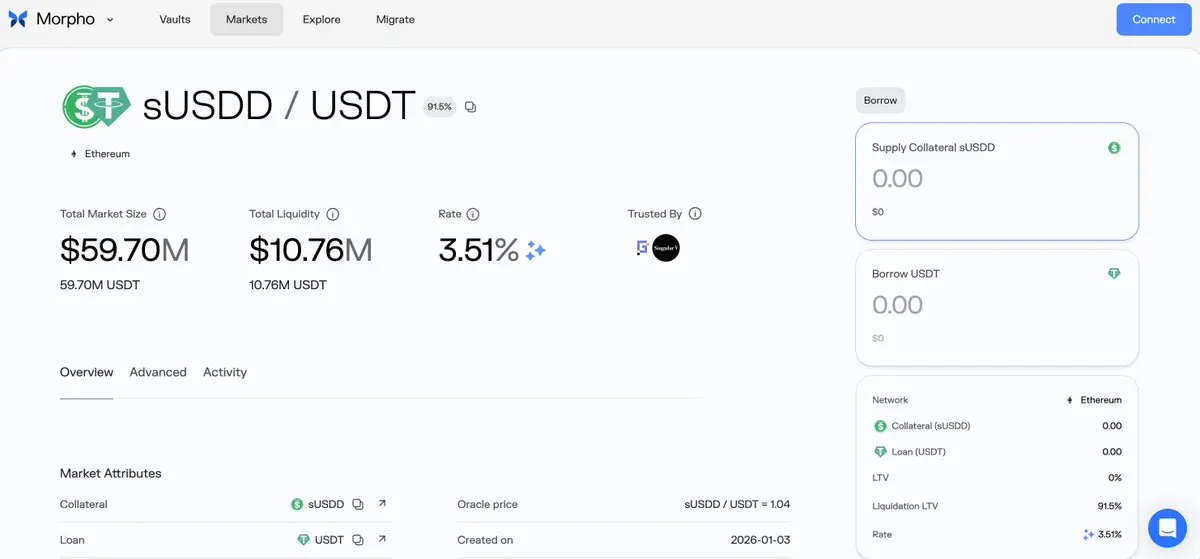Click the LTV 0% value
Image resolution: width=1200 pixels, height=559 pixels.
point(1115,478)
